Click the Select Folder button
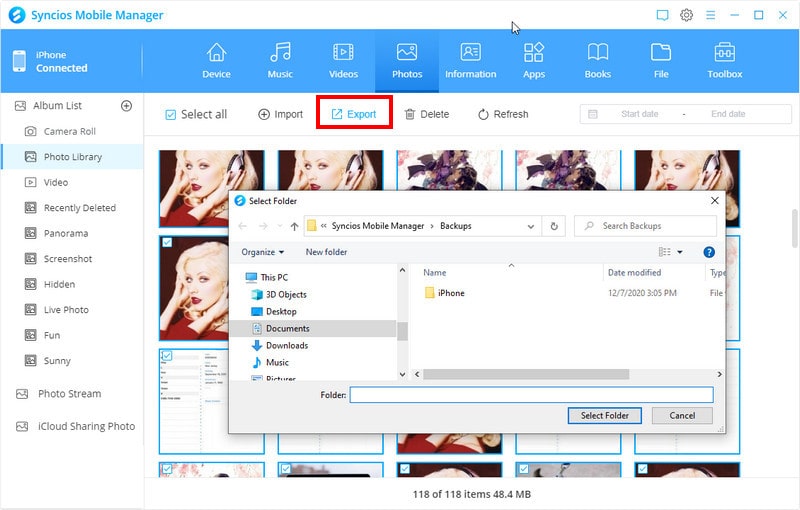This screenshot has height=510, width=800. point(605,416)
